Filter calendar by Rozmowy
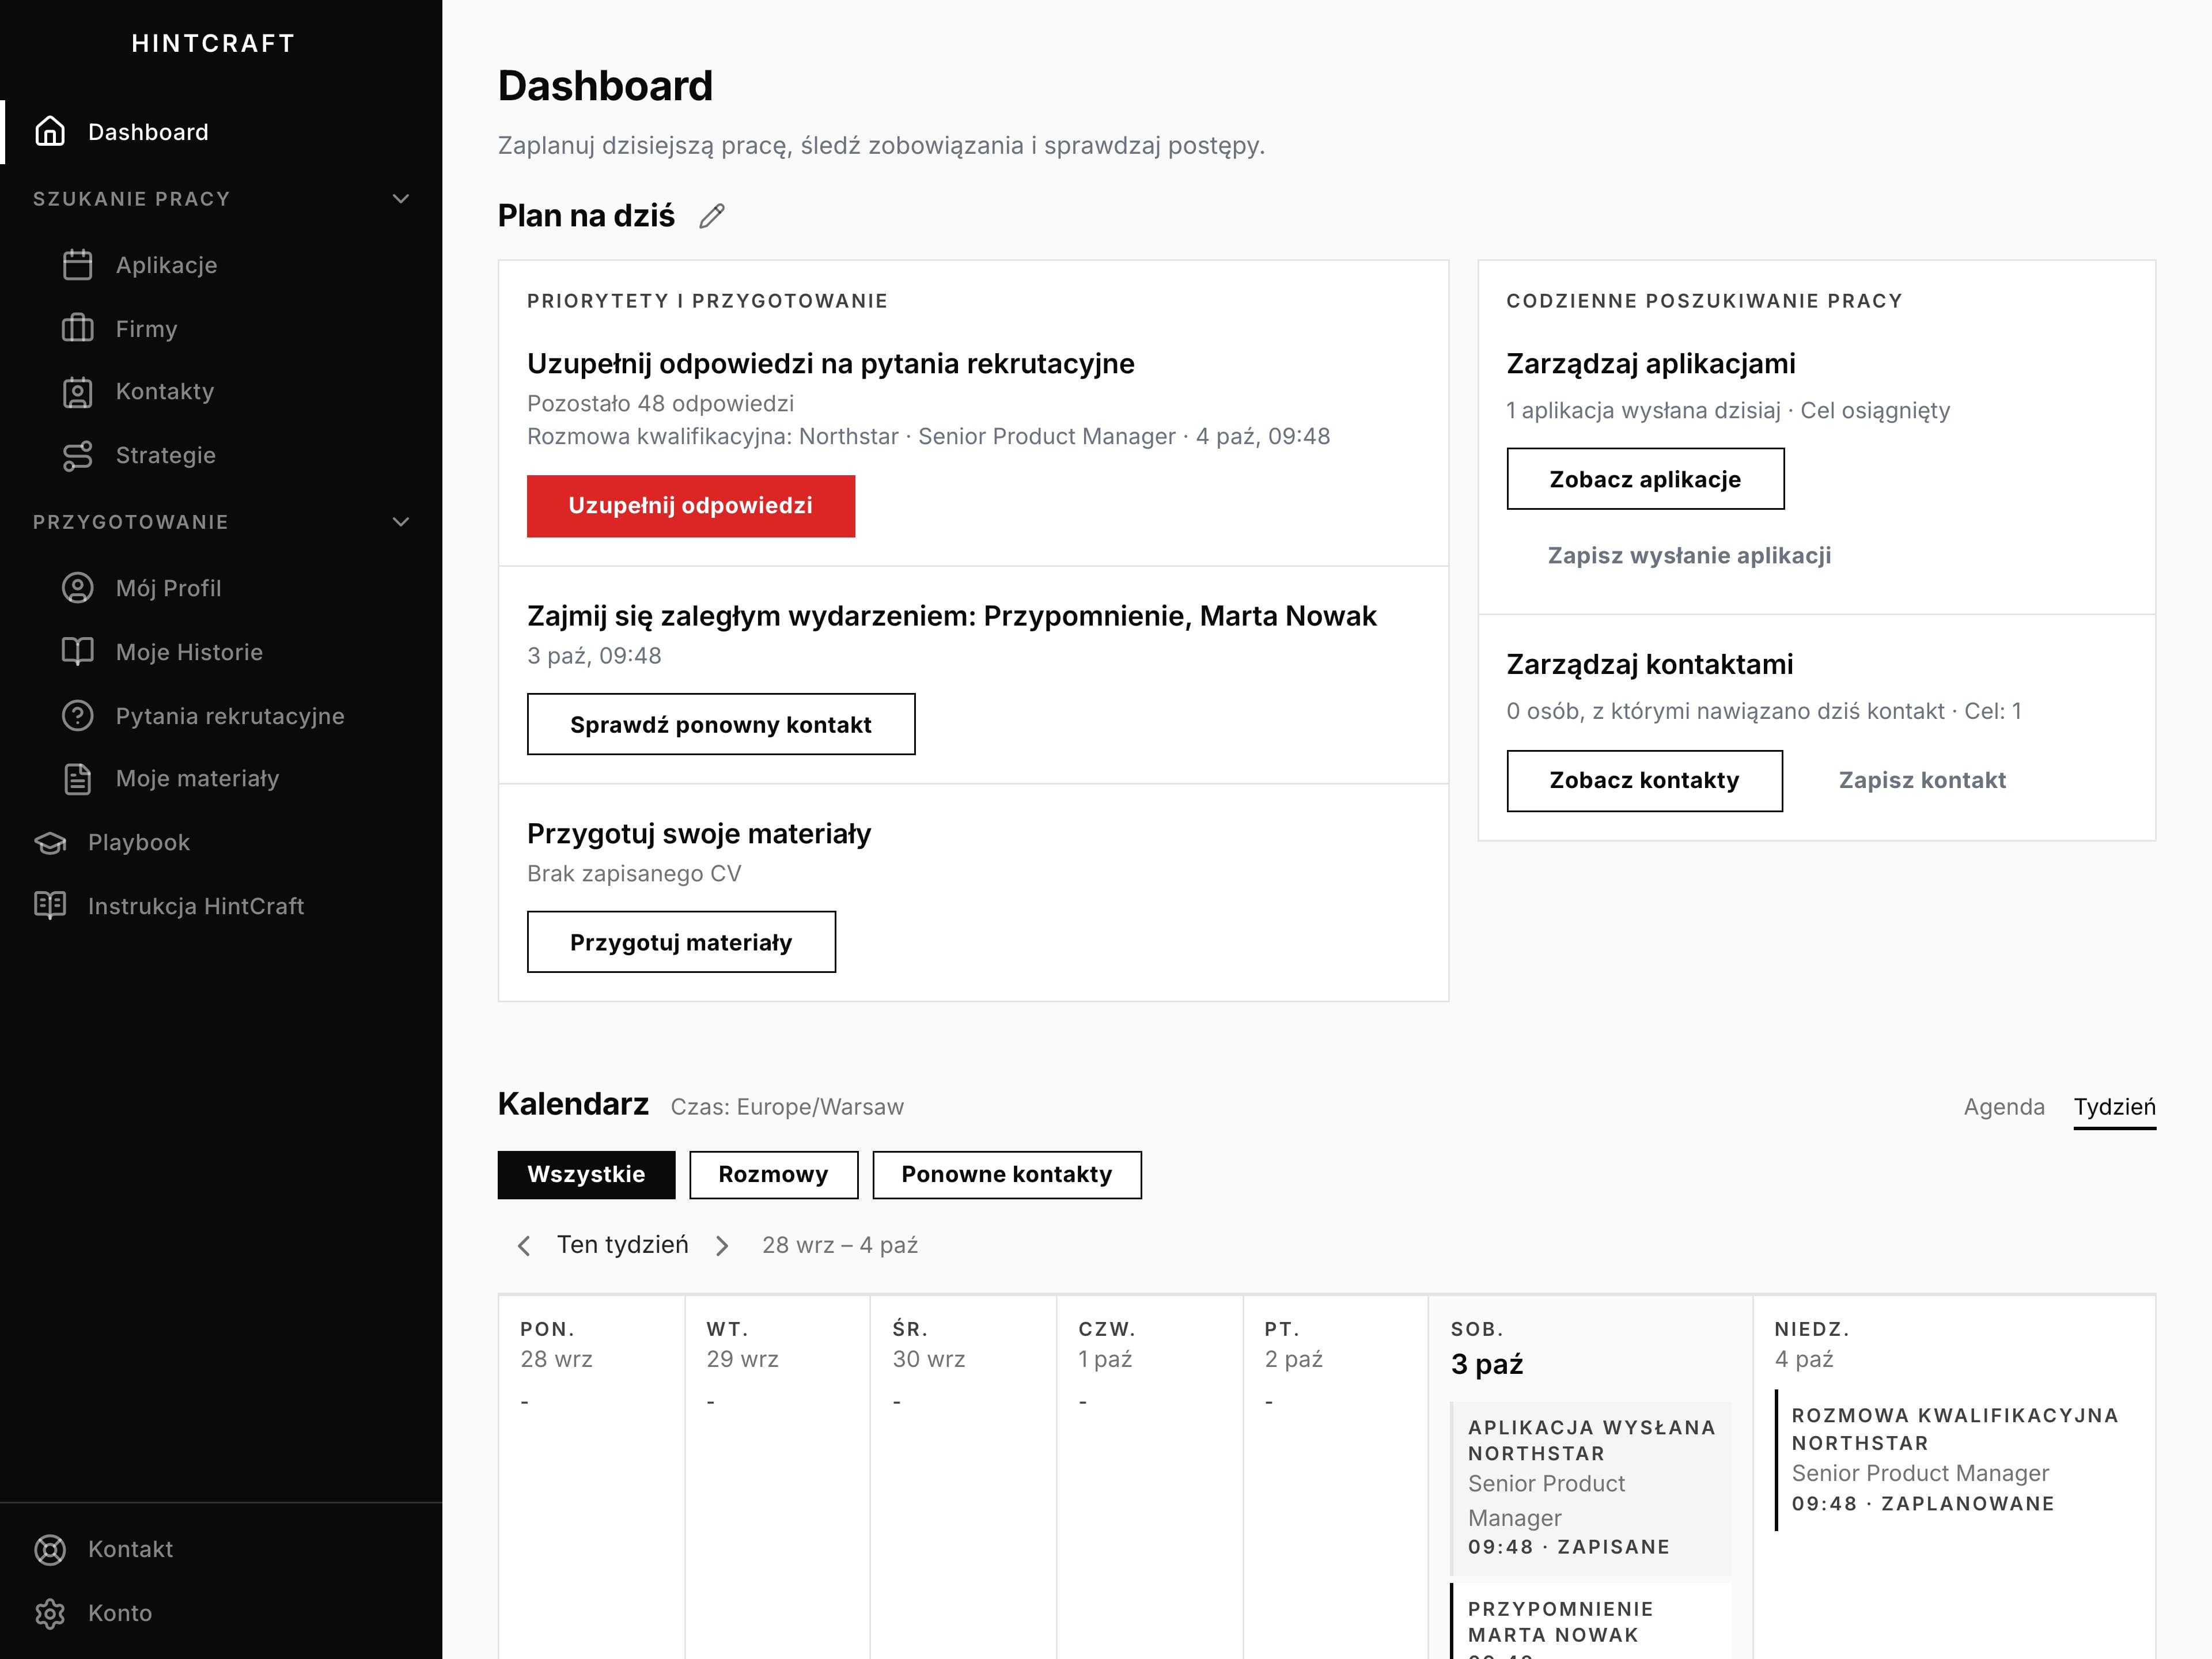Screen dimensions: 2212x1659 [773, 1174]
